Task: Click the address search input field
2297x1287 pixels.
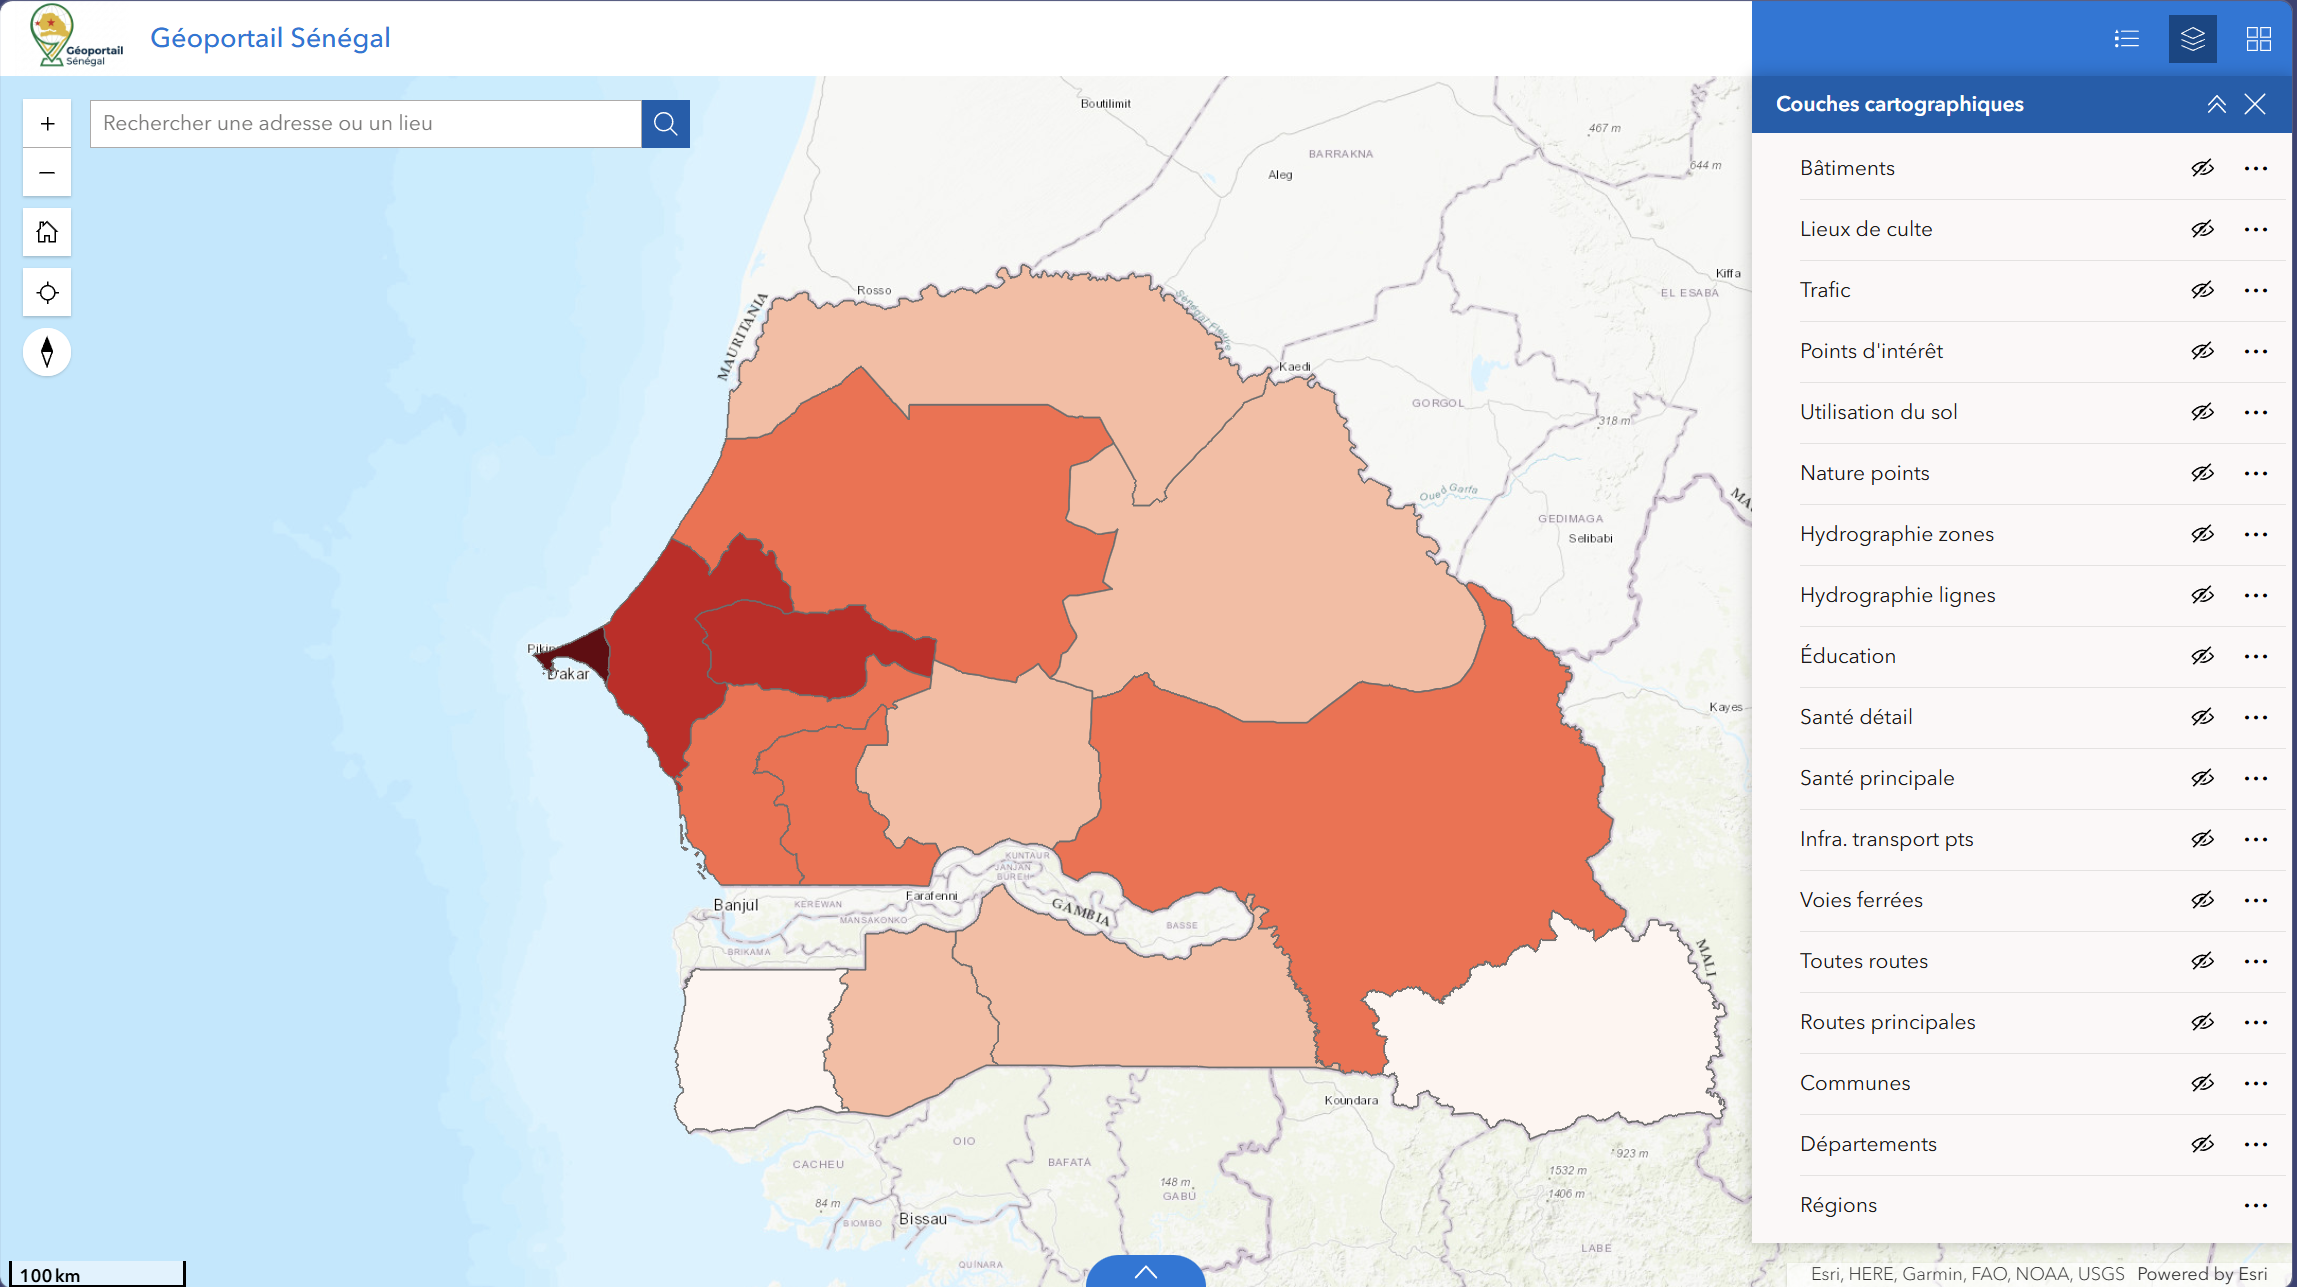Action: (x=365, y=123)
